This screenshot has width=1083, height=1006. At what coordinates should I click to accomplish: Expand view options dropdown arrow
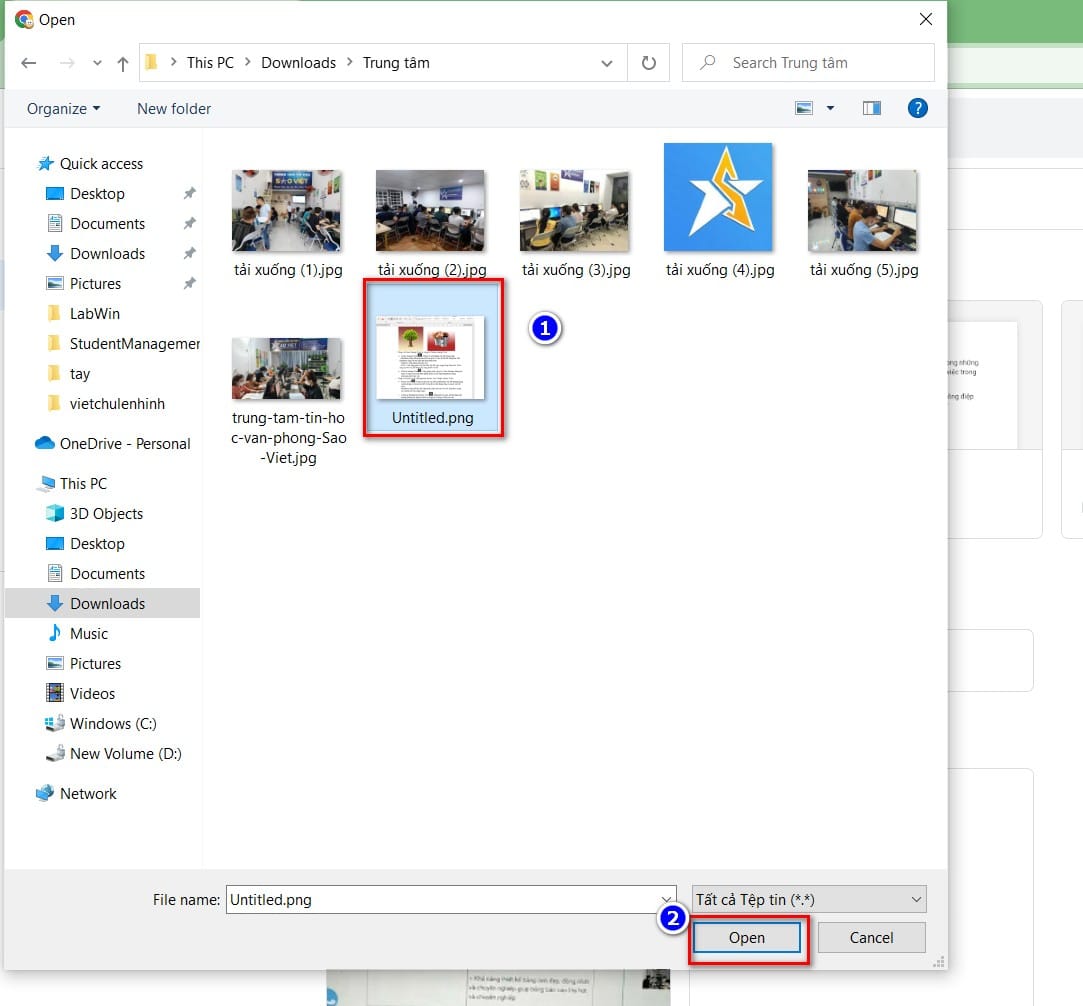pyautogui.click(x=830, y=108)
